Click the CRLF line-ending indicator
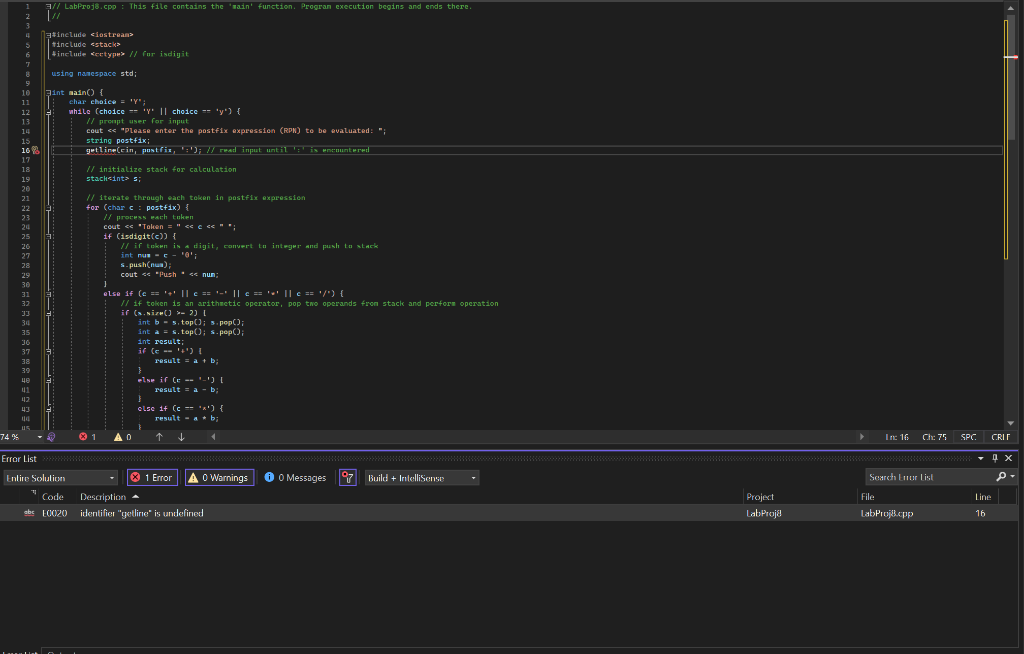The image size is (1024, 654). pos(999,437)
